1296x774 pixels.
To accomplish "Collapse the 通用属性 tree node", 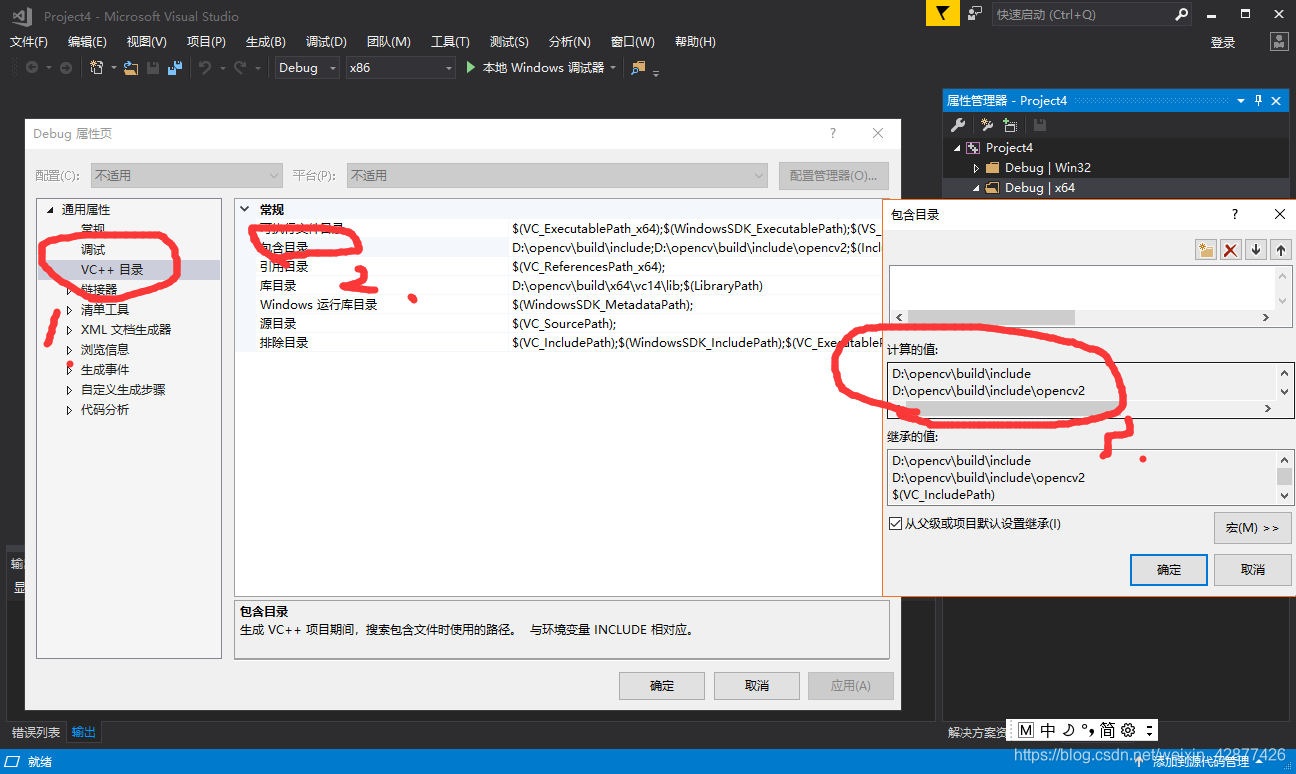I will coord(49,210).
